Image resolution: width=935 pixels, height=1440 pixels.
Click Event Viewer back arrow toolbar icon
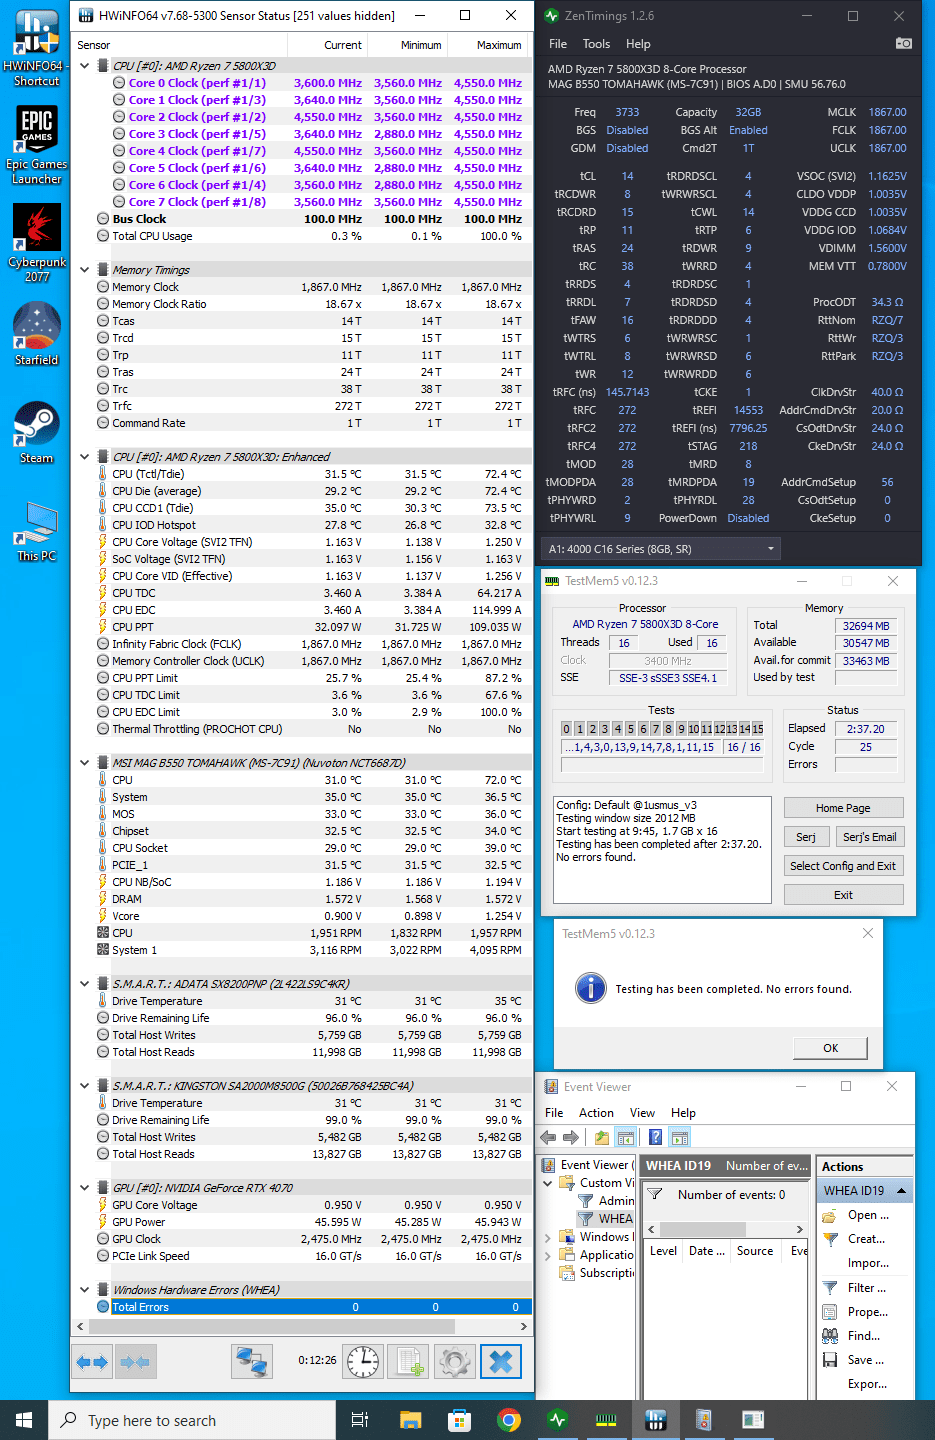coord(548,1137)
